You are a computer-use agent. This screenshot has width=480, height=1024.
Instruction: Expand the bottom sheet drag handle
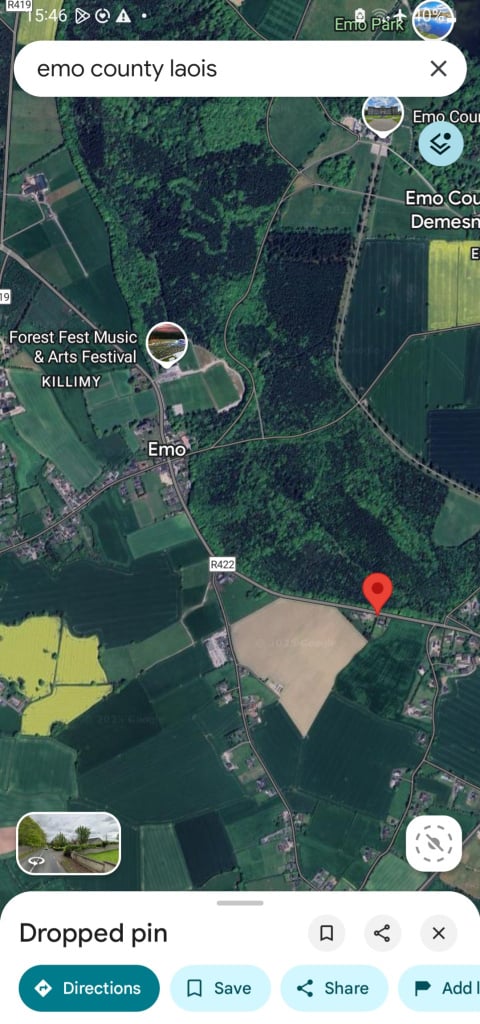[x=240, y=903]
